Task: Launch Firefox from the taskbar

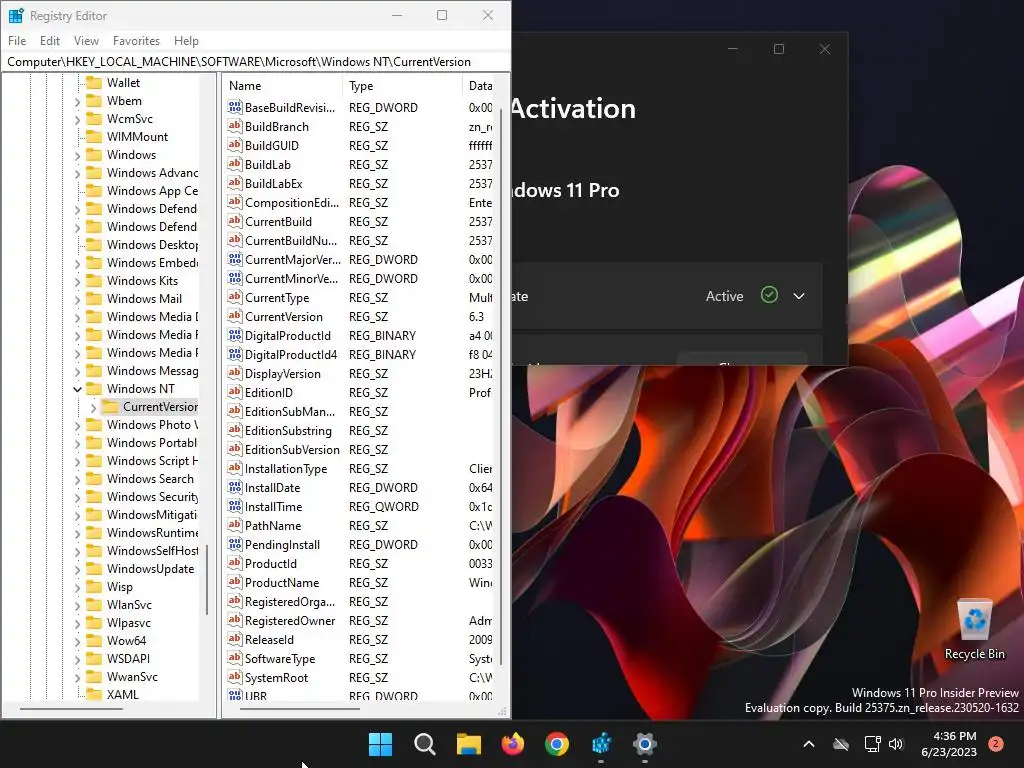Action: click(513, 744)
